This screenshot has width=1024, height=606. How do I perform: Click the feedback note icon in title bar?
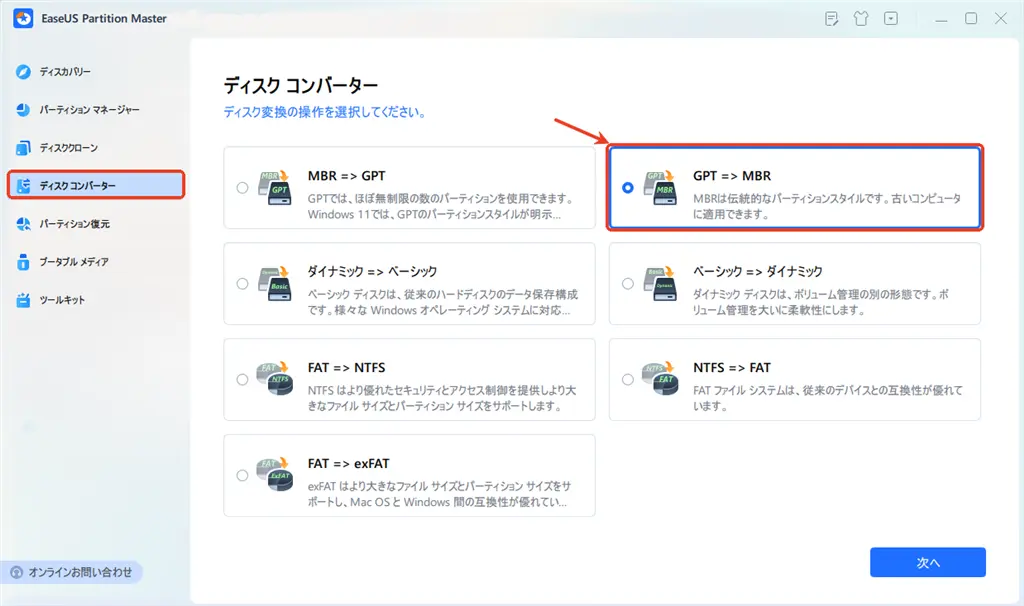(832, 18)
